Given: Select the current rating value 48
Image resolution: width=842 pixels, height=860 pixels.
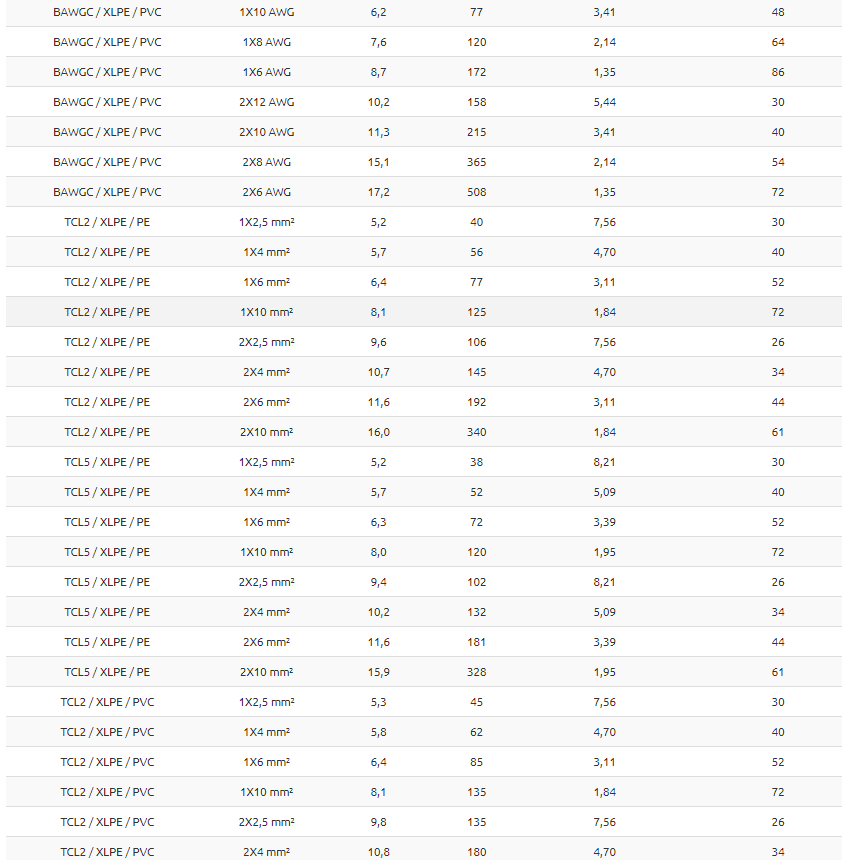Looking at the screenshot, I should (778, 12).
